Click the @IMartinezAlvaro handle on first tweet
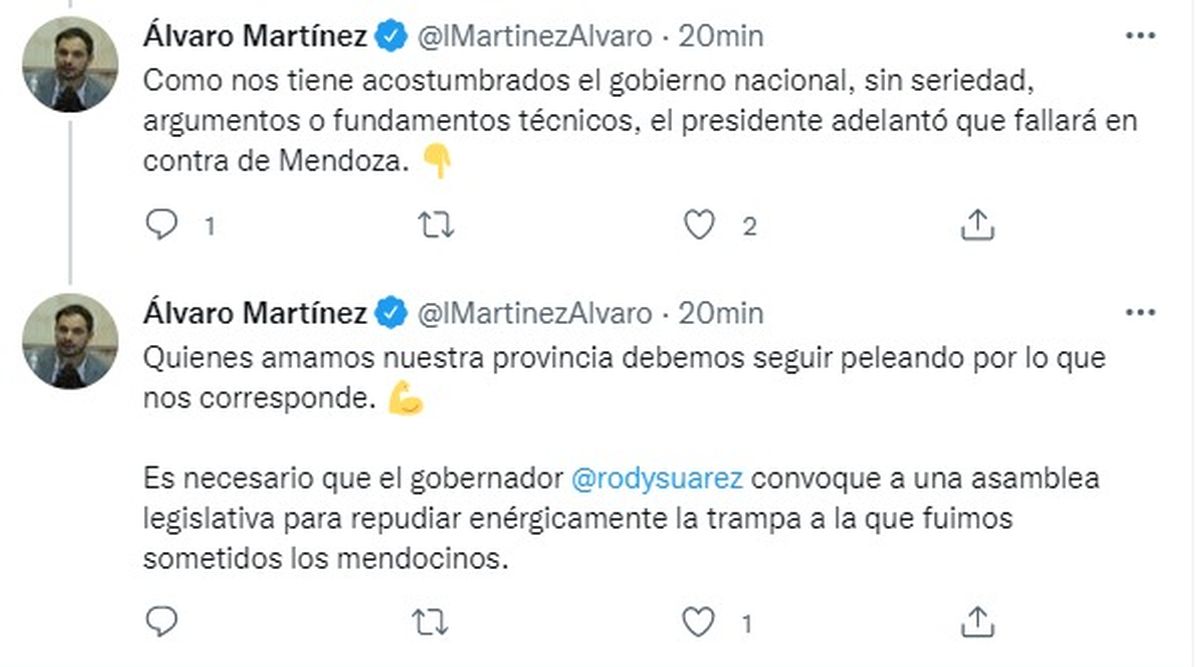Image resolution: width=1200 pixels, height=667 pixels. point(533,37)
